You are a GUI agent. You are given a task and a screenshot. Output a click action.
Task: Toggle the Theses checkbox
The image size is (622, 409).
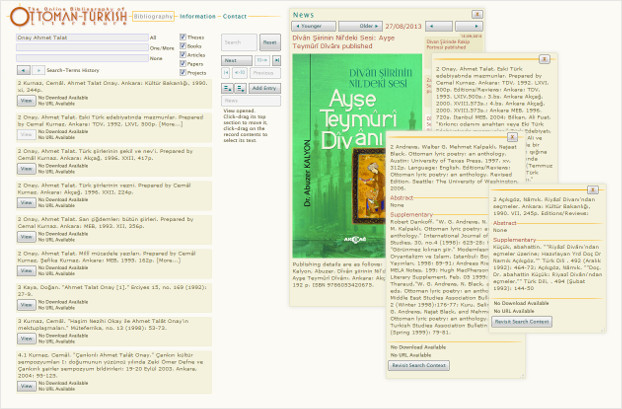[x=183, y=37]
